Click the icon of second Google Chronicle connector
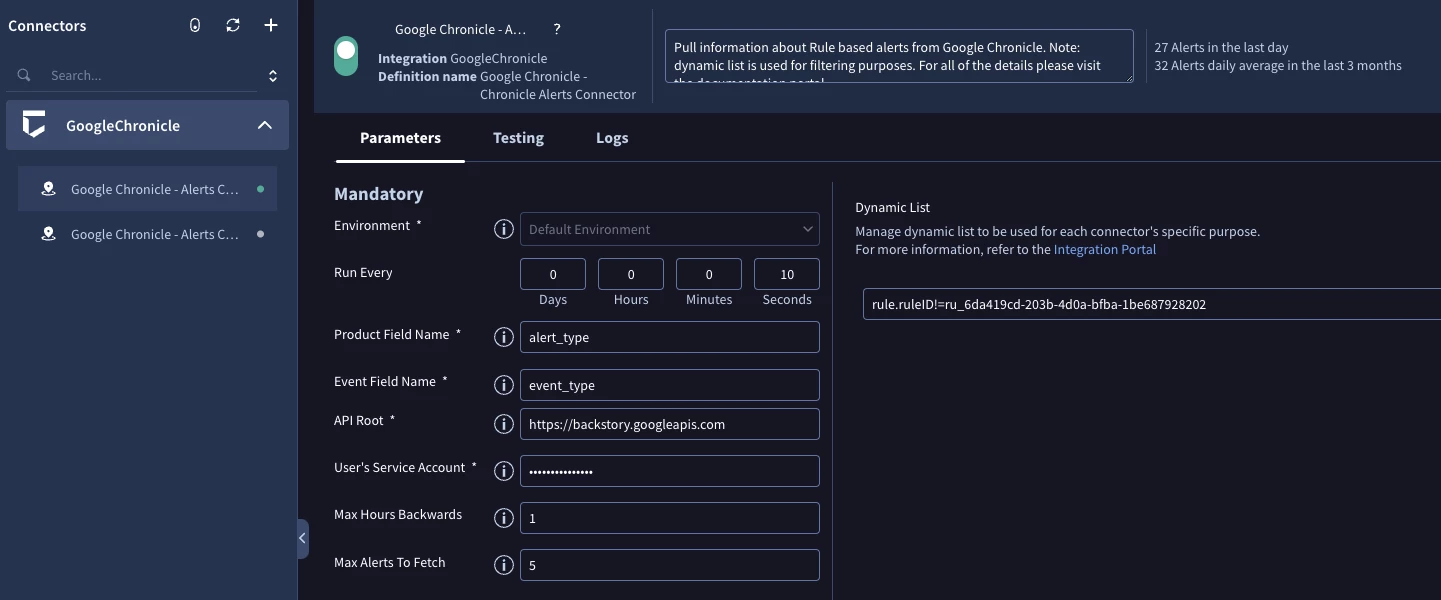Image resolution: width=1441 pixels, height=600 pixels. (48, 234)
